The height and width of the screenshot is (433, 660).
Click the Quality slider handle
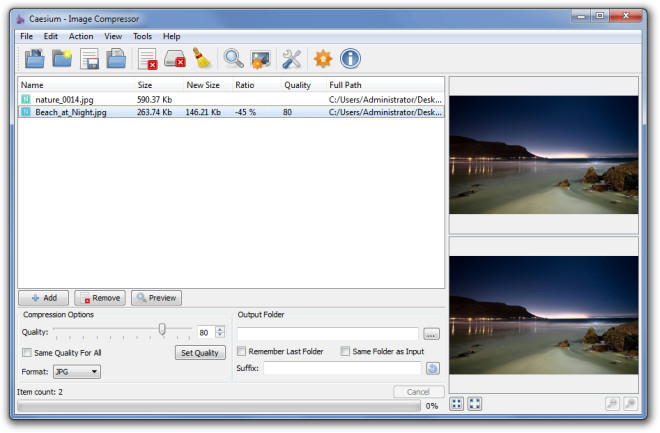(162, 330)
